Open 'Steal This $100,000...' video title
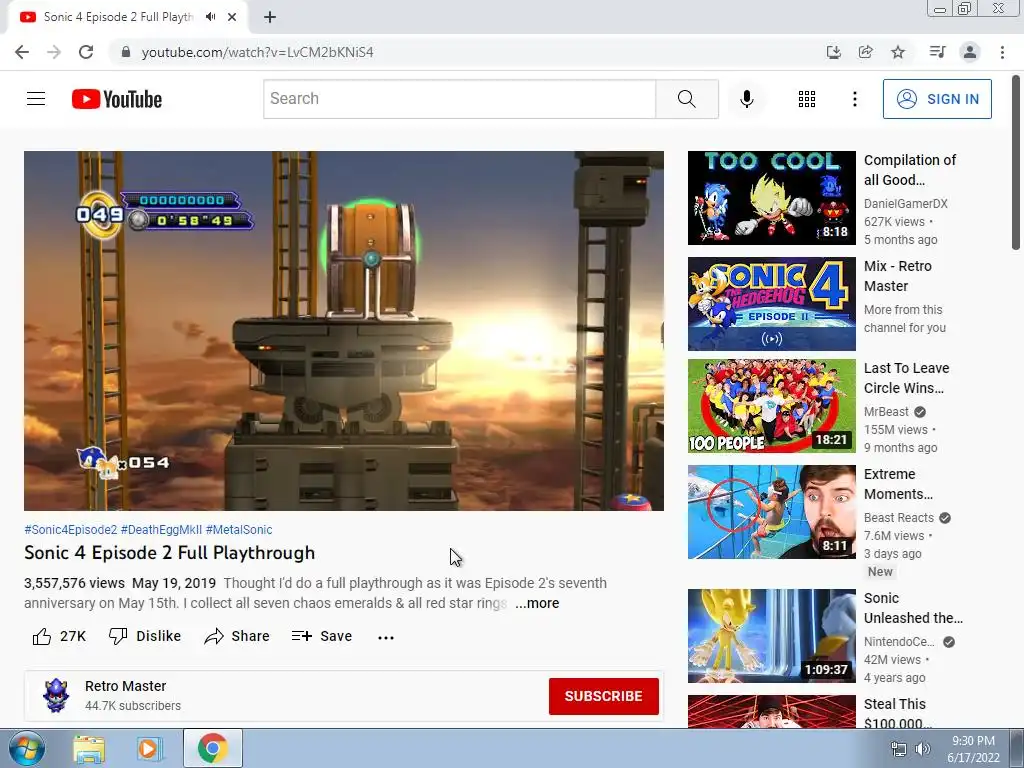The image size is (1024, 768). 897,713
